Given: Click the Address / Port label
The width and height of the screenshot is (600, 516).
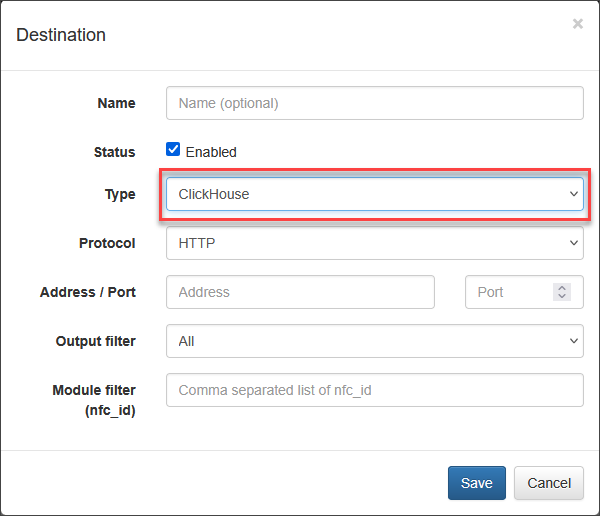Looking at the screenshot, I should pyautogui.click(x=88, y=292).
